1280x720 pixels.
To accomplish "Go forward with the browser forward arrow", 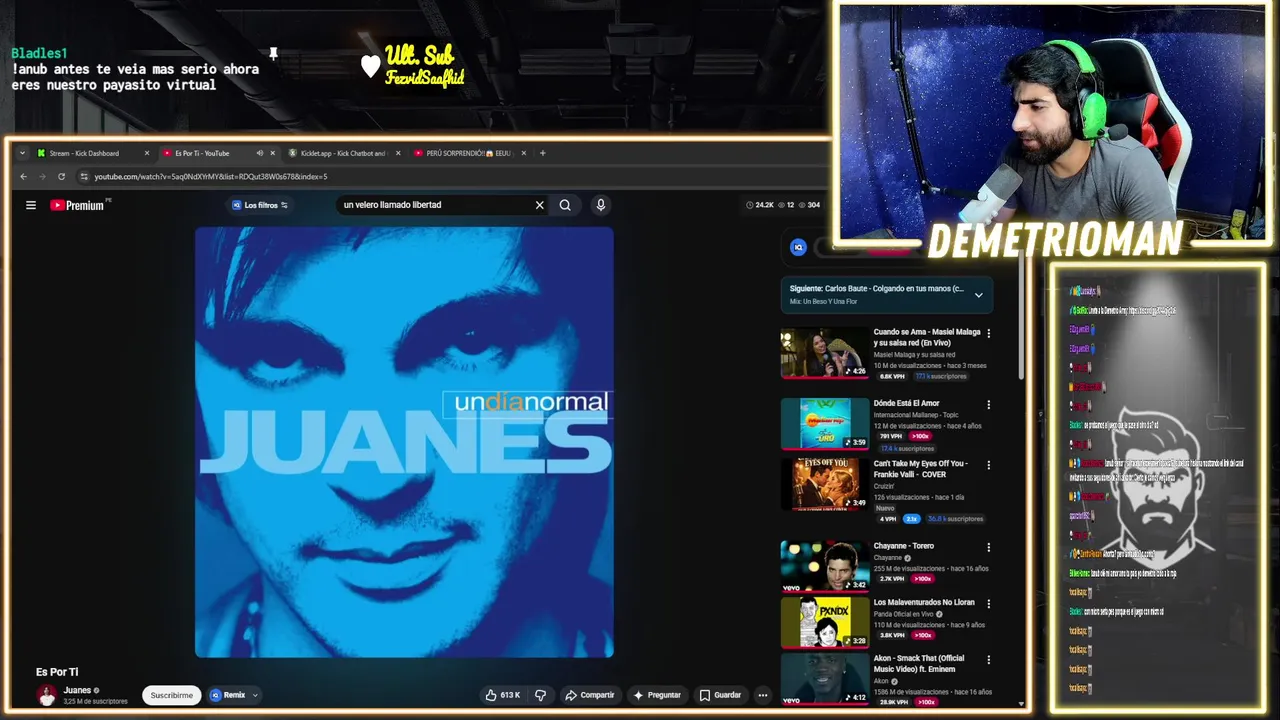I will click(42, 177).
